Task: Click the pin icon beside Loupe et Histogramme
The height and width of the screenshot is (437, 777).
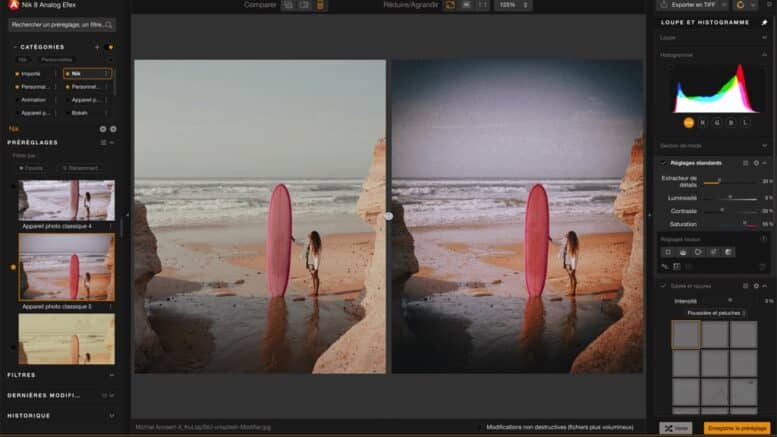Action: tap(765, 22)
